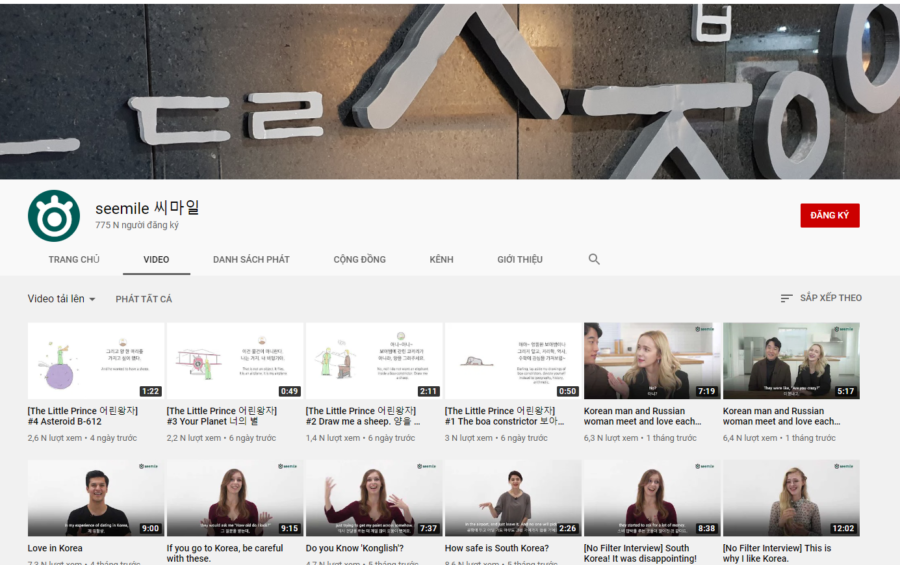900x565 pixels.
Task: Open the KÊNH tab
Action: point(441,260)
